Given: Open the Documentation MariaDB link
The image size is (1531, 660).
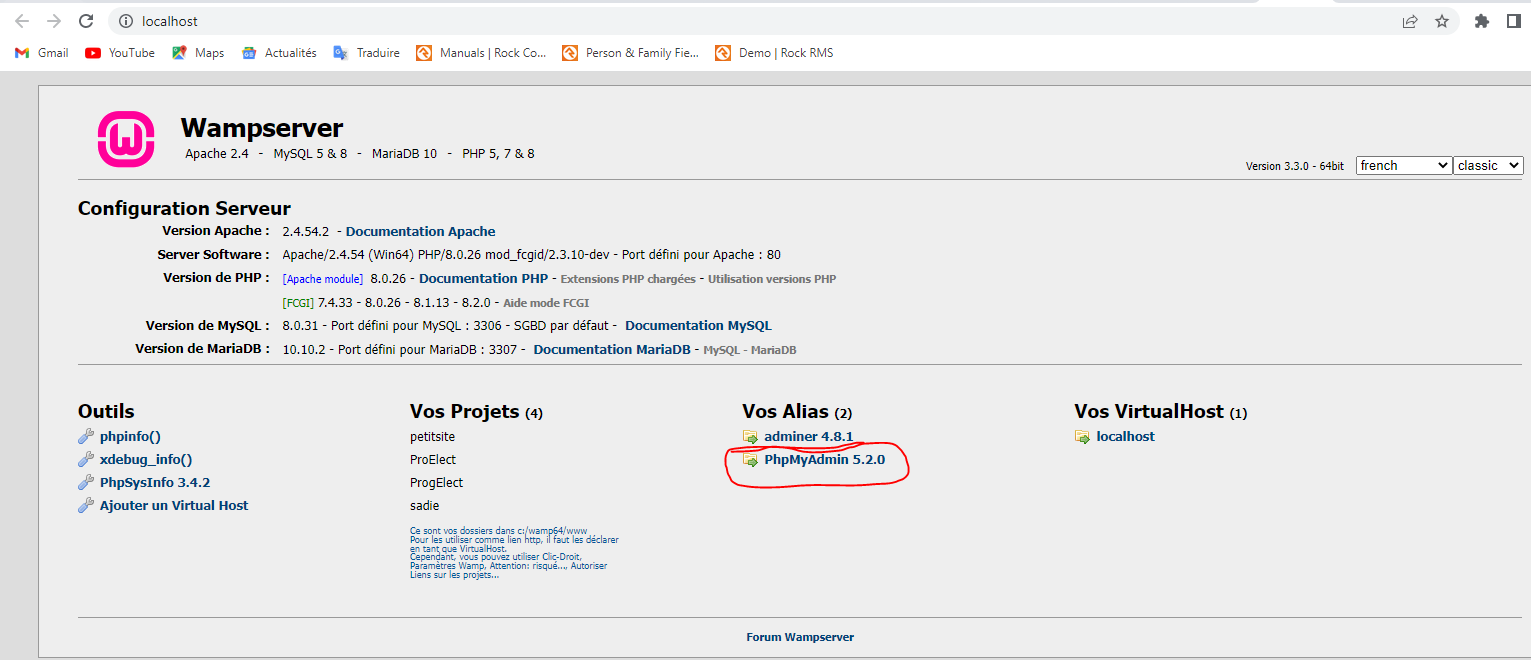Looking at the screenshot, I should coord(612,349).
